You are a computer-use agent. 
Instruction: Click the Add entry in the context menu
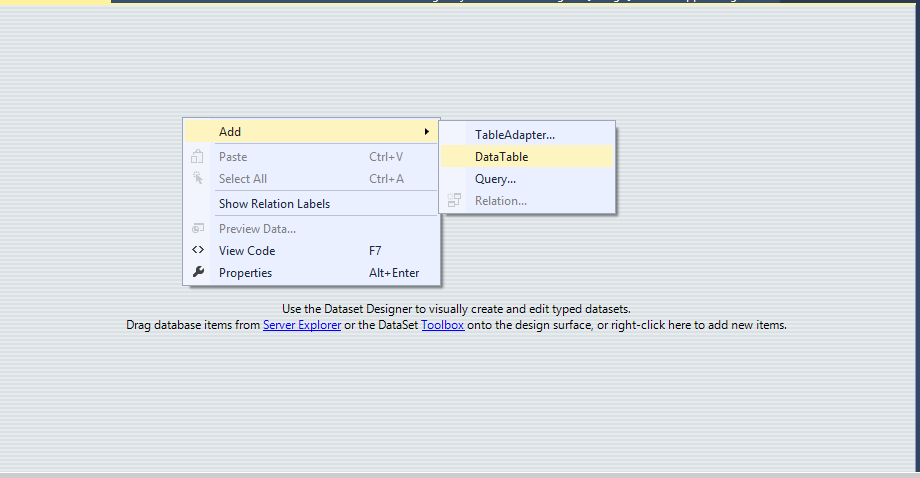coord(230,132)
